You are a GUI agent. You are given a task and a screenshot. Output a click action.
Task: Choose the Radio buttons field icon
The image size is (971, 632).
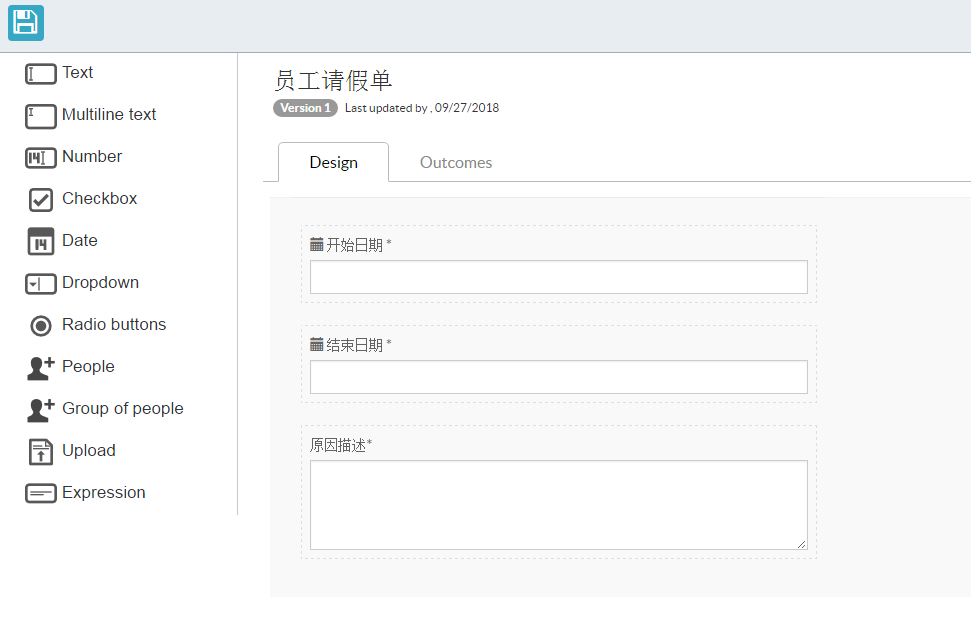click(41, 326)
